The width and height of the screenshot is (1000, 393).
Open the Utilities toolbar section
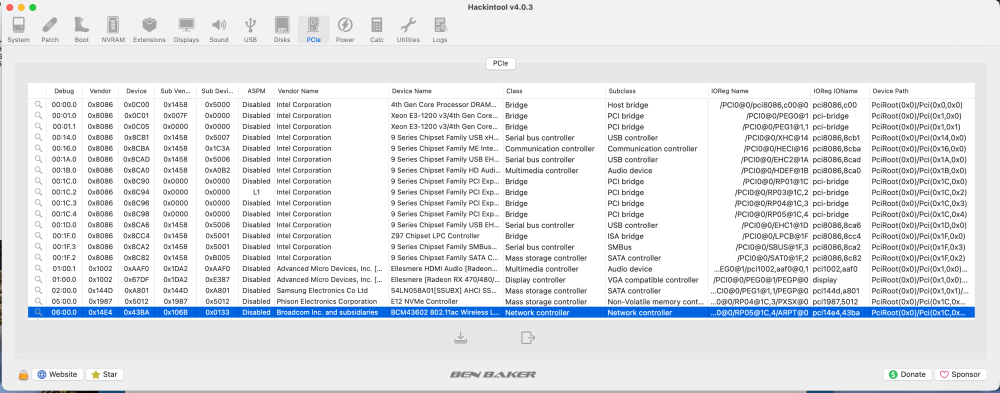click(x=408, y=30)
